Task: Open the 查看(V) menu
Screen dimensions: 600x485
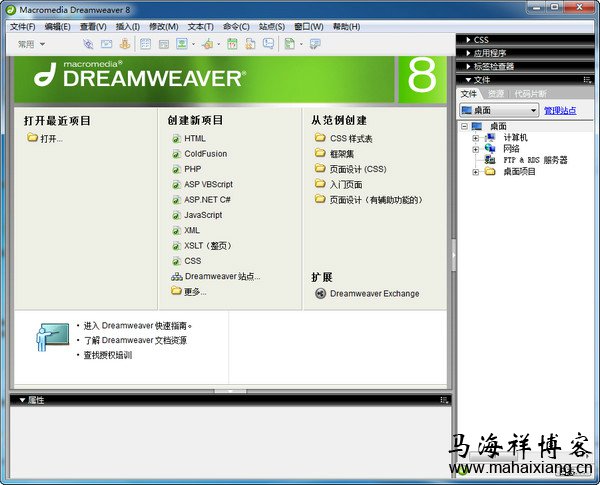Action: coord(93,26)
